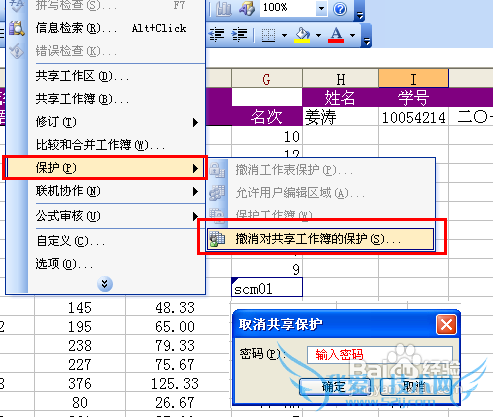Open the Fill Color dropdown arrow
The height and width of the screenshot is (417, 493).
click(x=318, y=35)
